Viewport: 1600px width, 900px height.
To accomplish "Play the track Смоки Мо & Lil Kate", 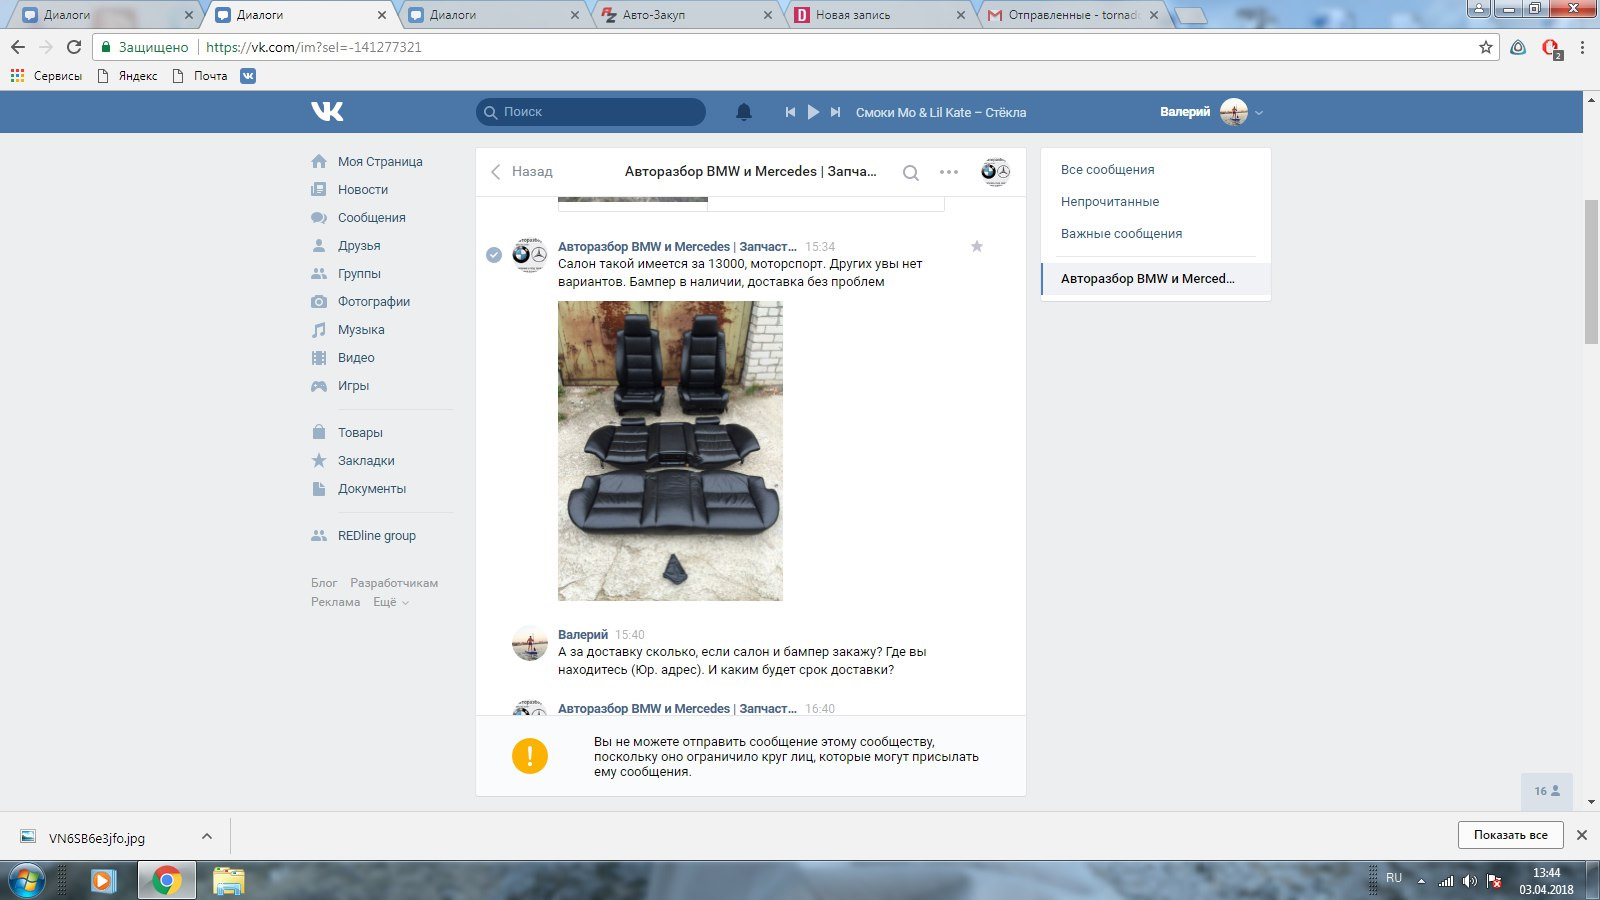I will (x=813, y=112).
